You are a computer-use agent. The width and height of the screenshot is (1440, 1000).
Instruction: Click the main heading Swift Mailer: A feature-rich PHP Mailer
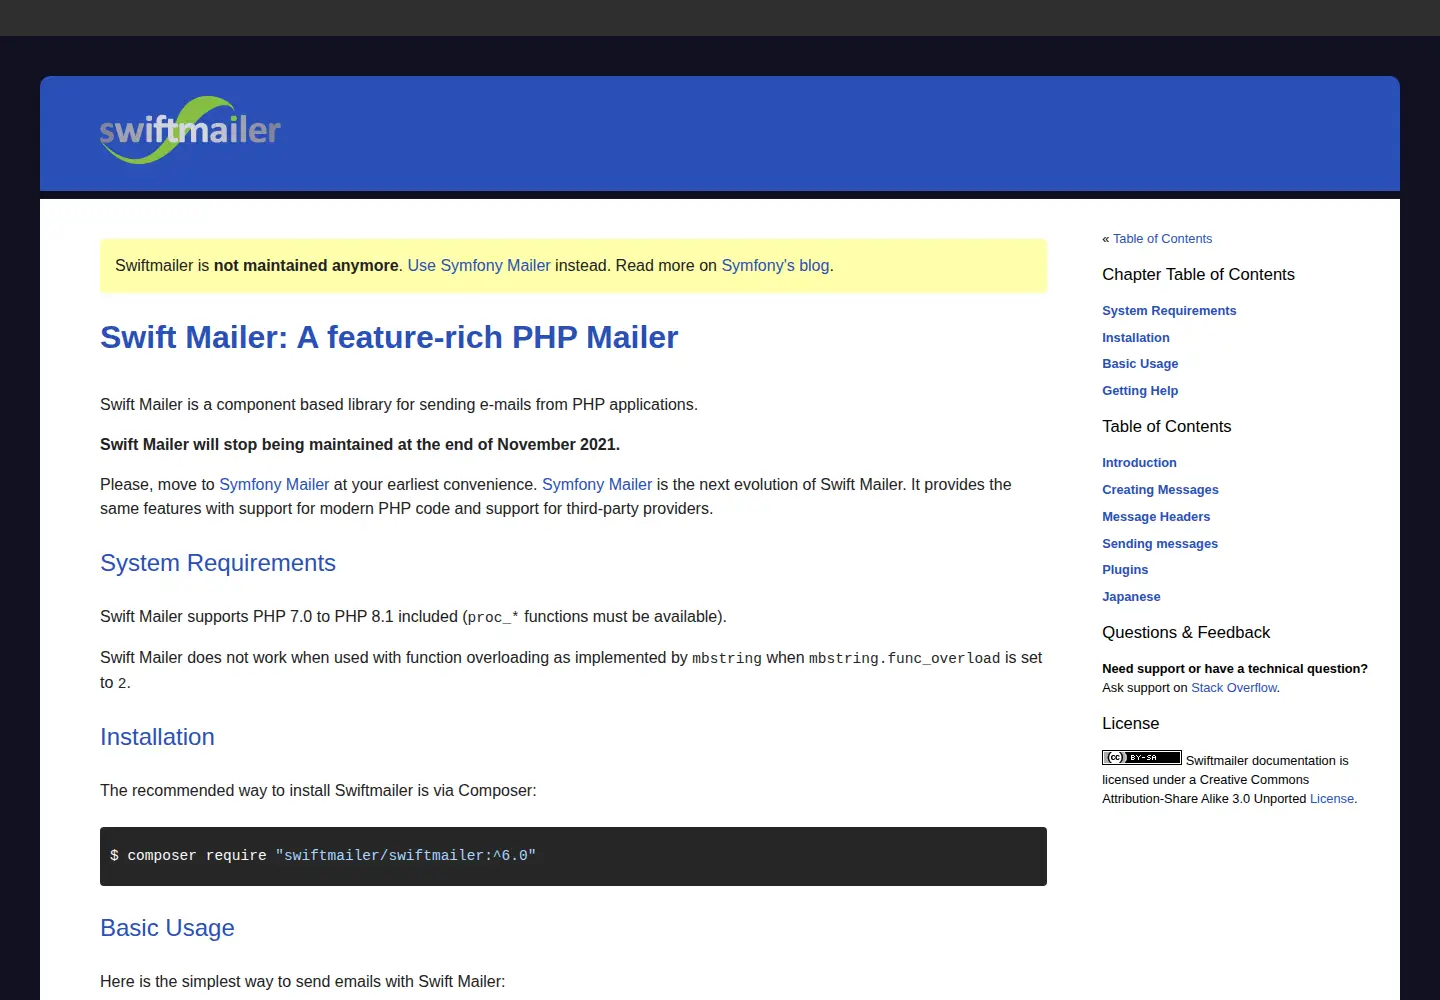(x=389, y=337)
